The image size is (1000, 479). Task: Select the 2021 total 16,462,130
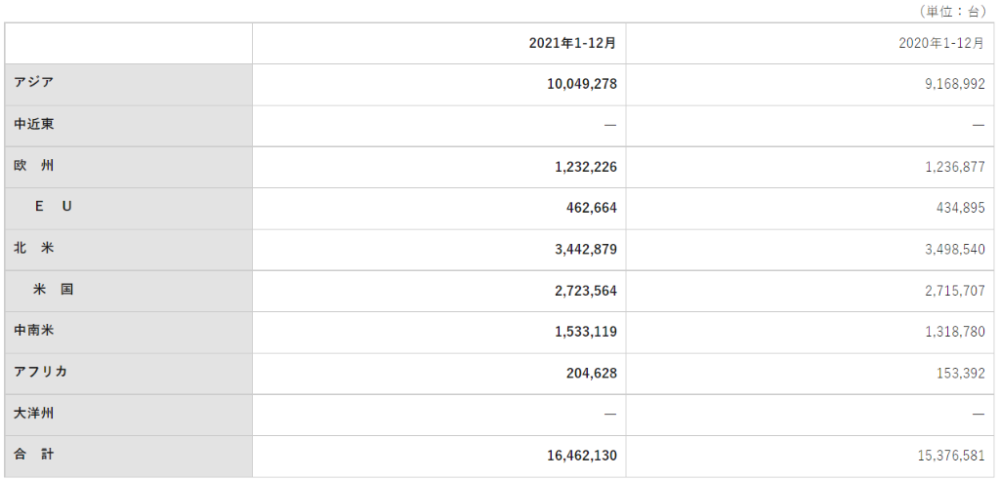[x=582, y=455]
